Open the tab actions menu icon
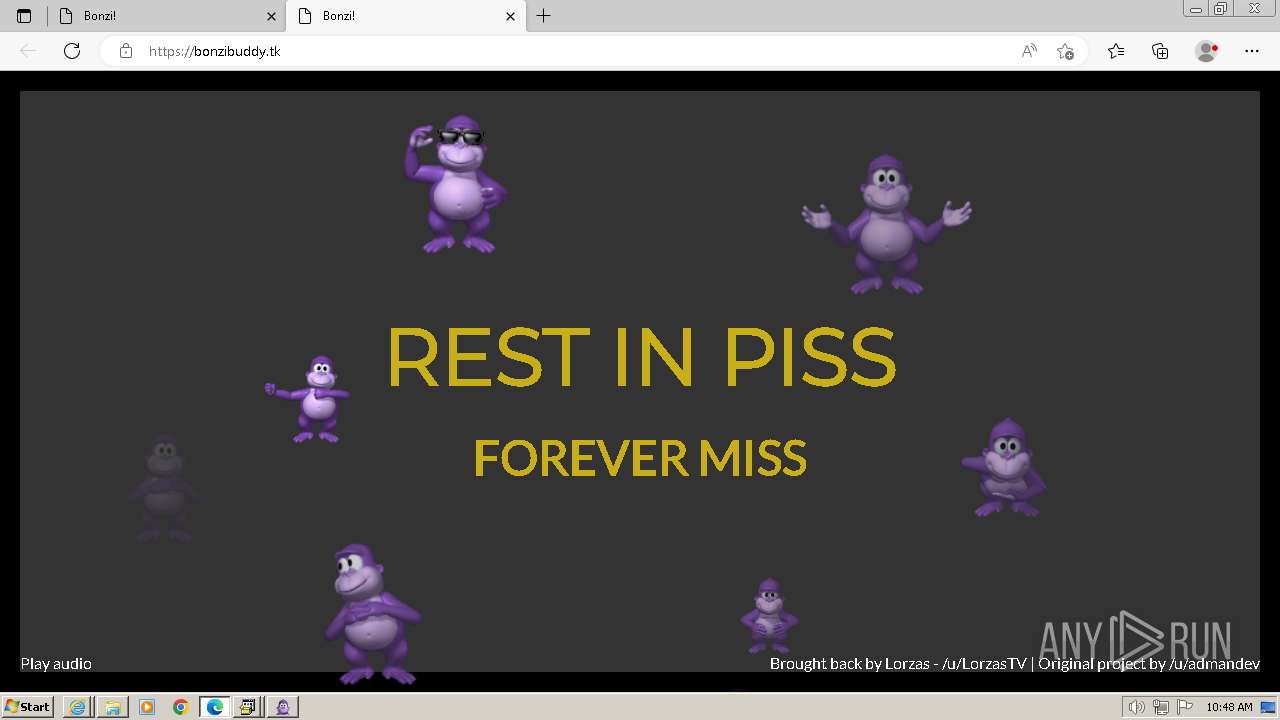Image resolution: width=1280 pixels, height=720 pixels. tap(24, 16)
